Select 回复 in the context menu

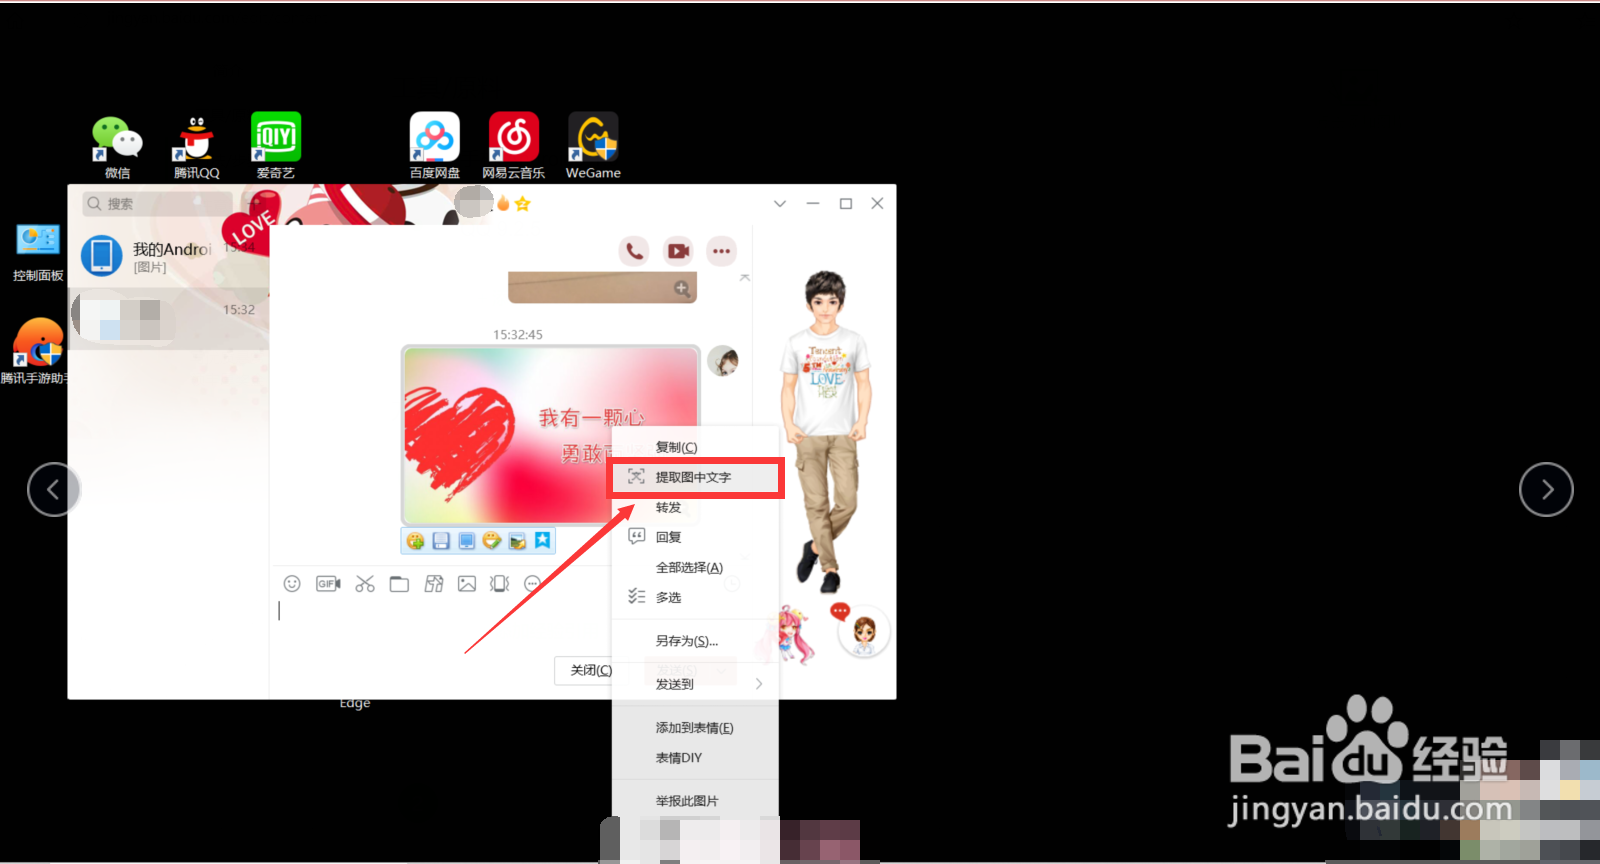(695, 537)
